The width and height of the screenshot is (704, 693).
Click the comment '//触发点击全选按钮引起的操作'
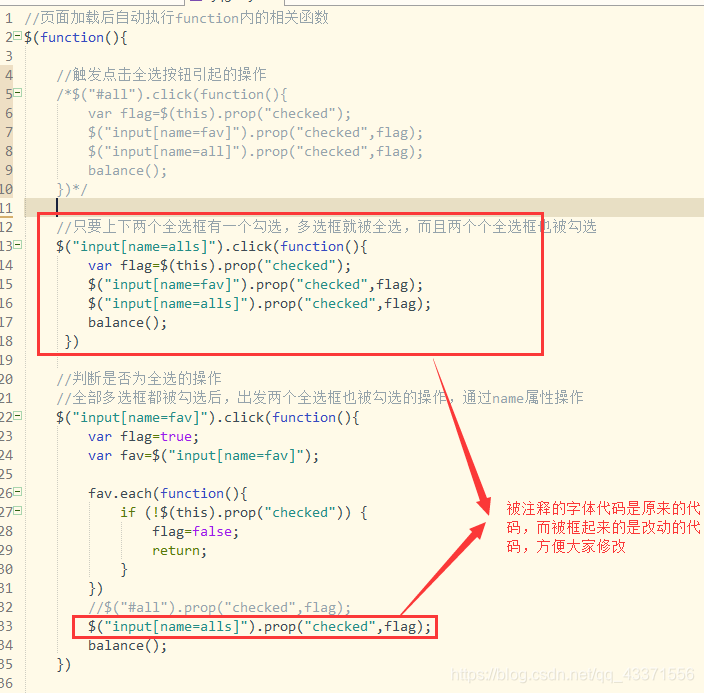point(162,75)
